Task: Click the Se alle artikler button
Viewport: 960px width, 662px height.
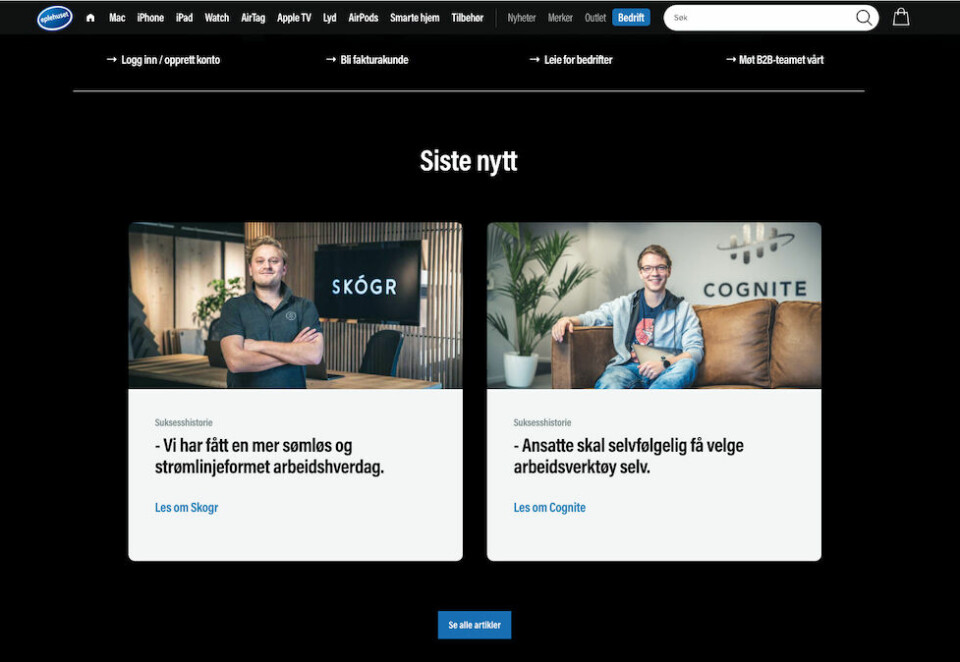Action: [474, 625]
